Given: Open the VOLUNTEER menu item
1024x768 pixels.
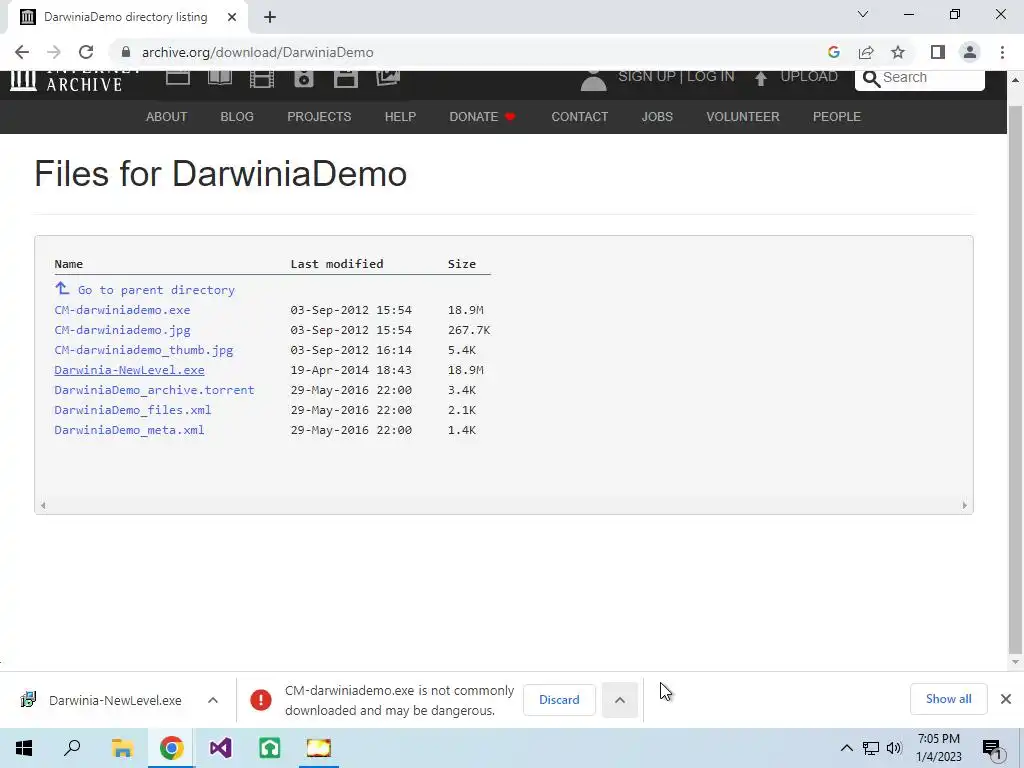Looking at the screenshot, I should (x=743, y=117).
